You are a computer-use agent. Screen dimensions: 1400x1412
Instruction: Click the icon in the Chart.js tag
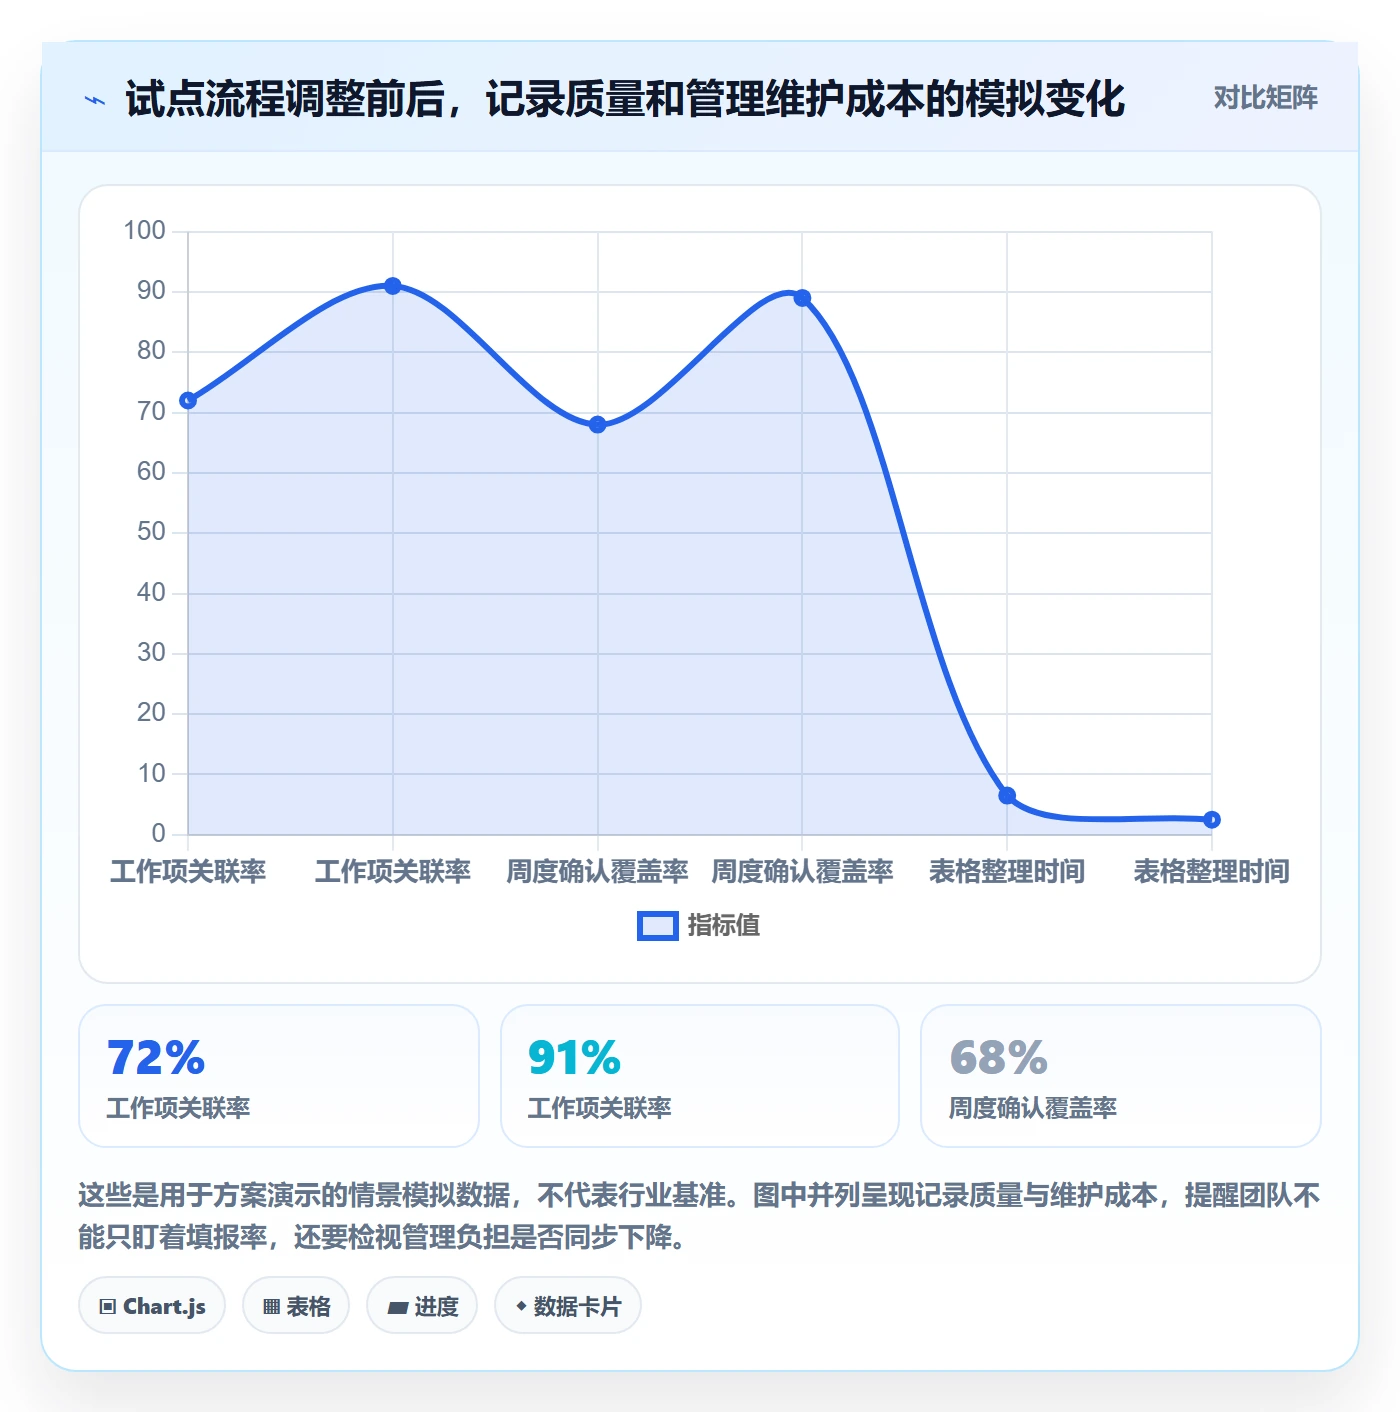(108, 1307)
